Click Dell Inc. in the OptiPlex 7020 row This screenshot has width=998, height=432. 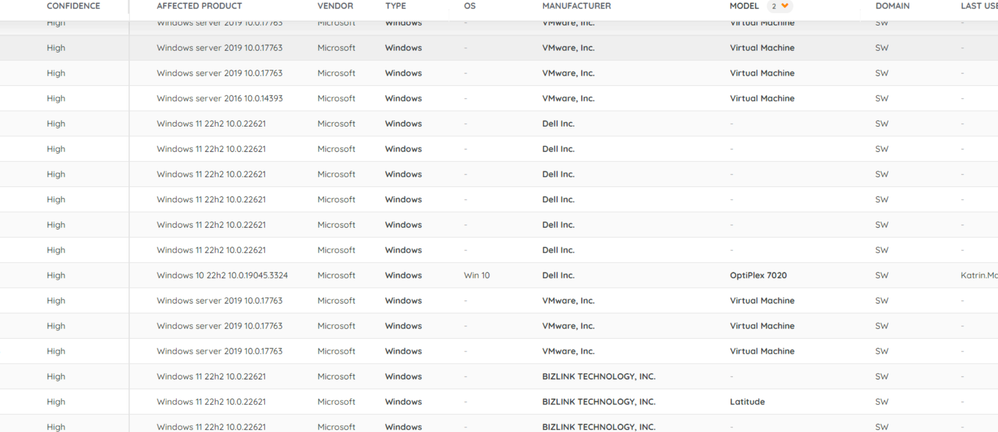pyautogui.click(x=558, y=275)
